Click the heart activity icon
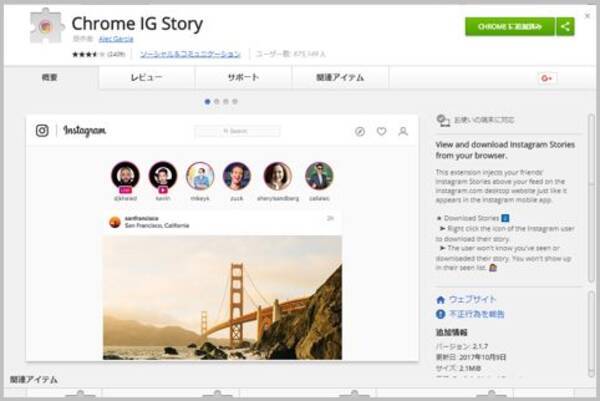The height and width of the screenshot is (401, 600). pos(381,131)
